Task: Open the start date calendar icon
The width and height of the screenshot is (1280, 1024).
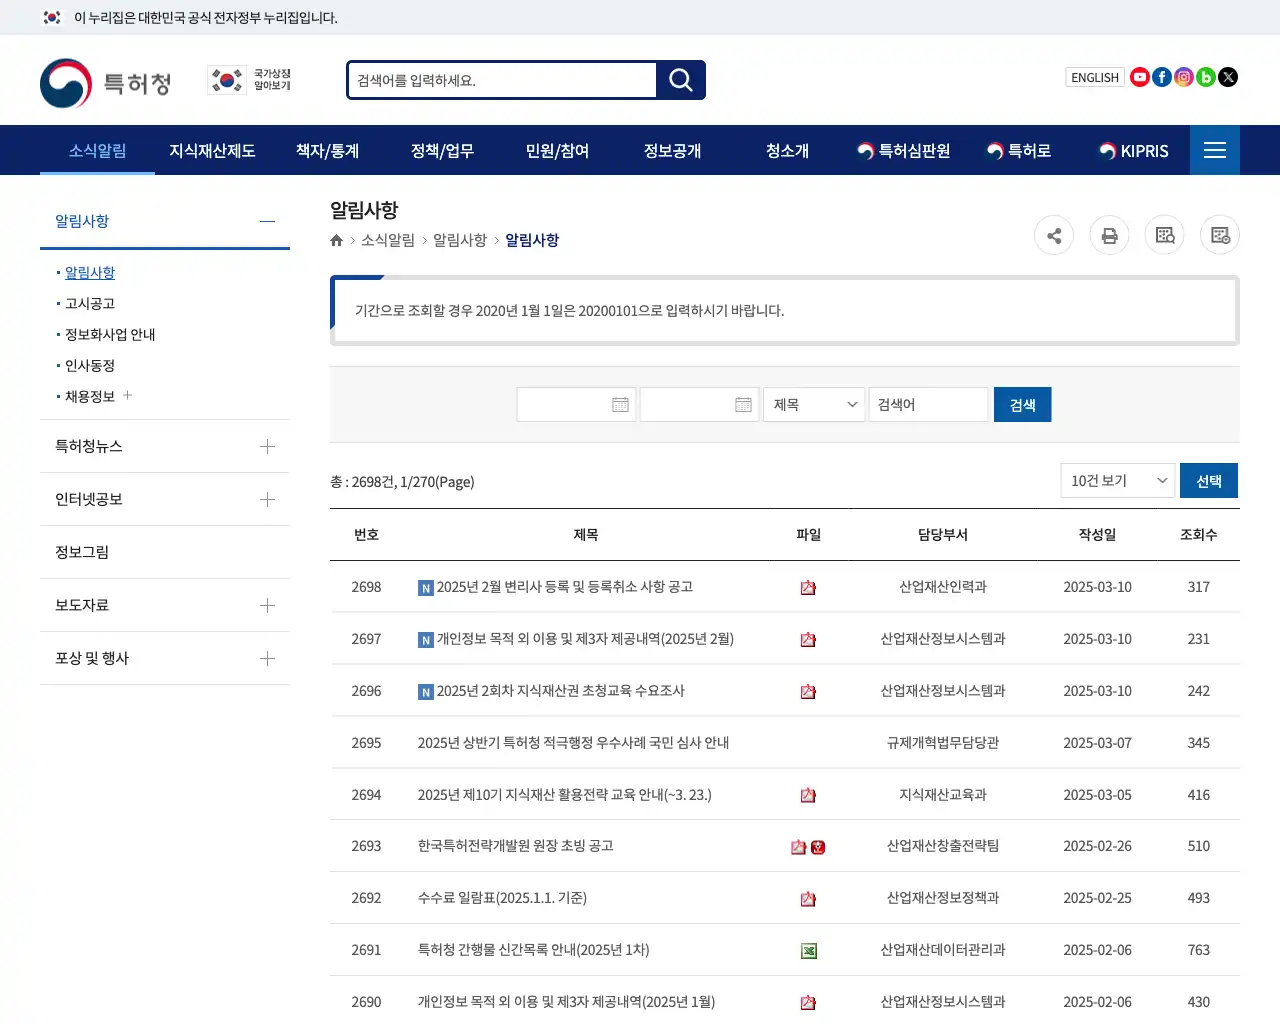Action: coord(620,404)
